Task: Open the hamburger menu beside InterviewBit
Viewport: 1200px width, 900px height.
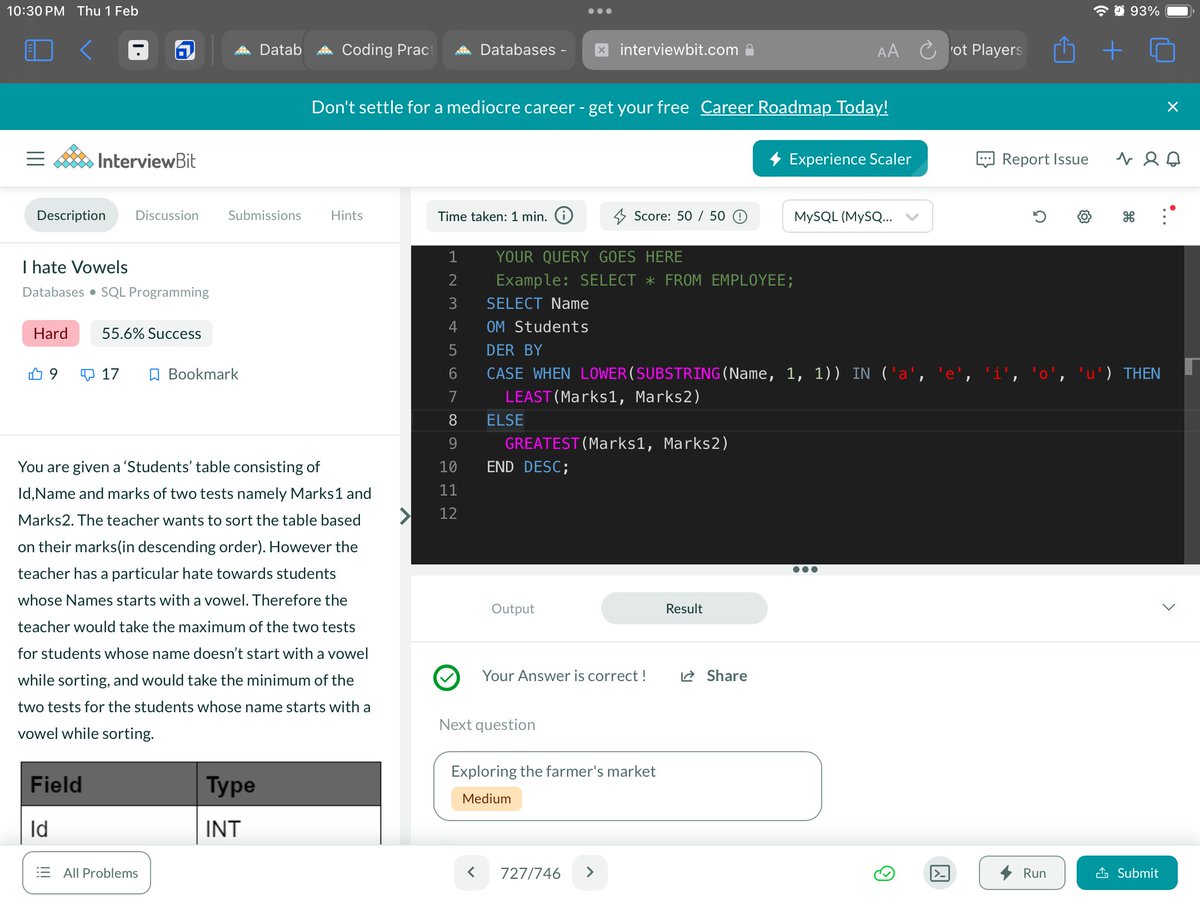Action: click(35, 160)
